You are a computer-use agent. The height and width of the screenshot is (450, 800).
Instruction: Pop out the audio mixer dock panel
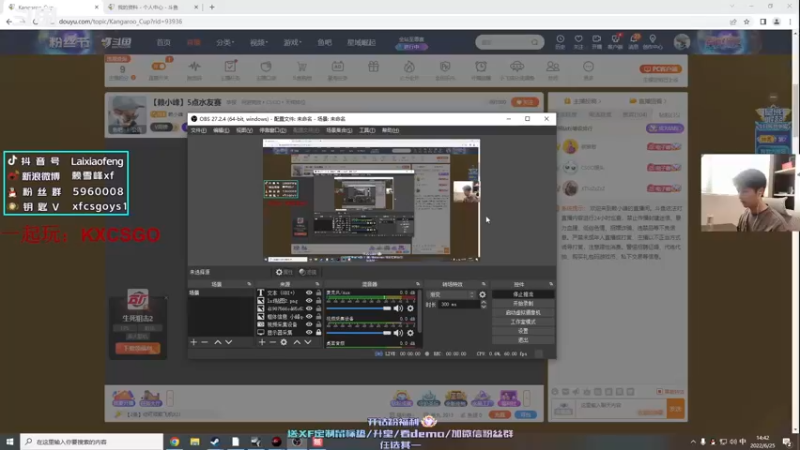coord(418,284)
